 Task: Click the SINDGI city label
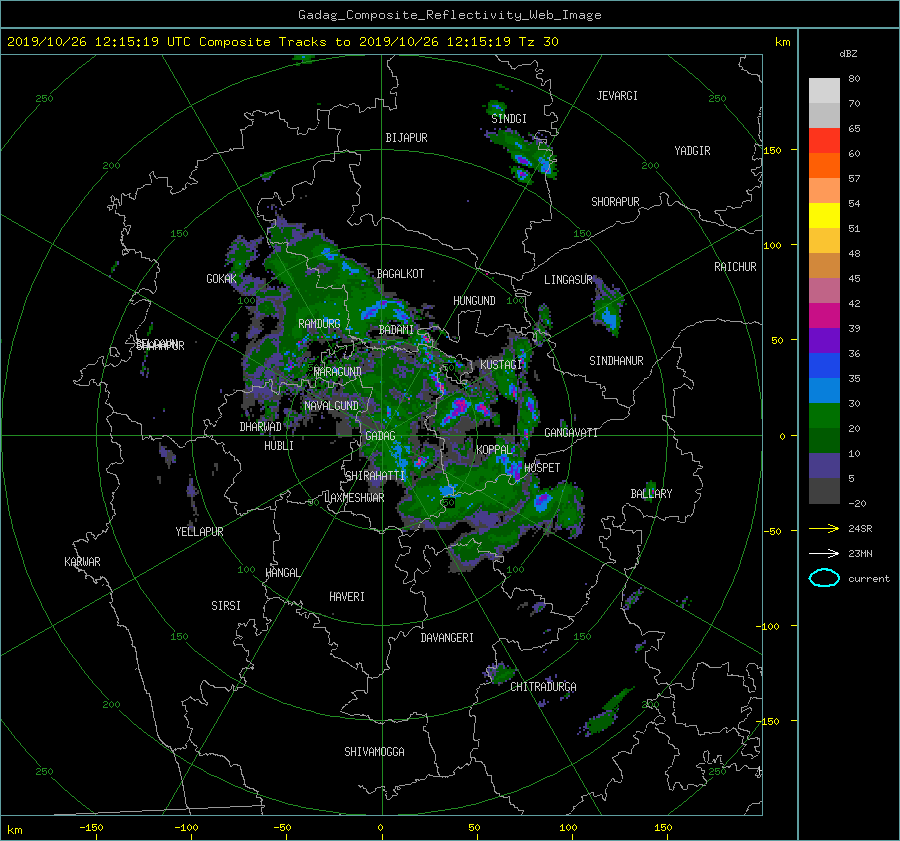pos(509,119)
